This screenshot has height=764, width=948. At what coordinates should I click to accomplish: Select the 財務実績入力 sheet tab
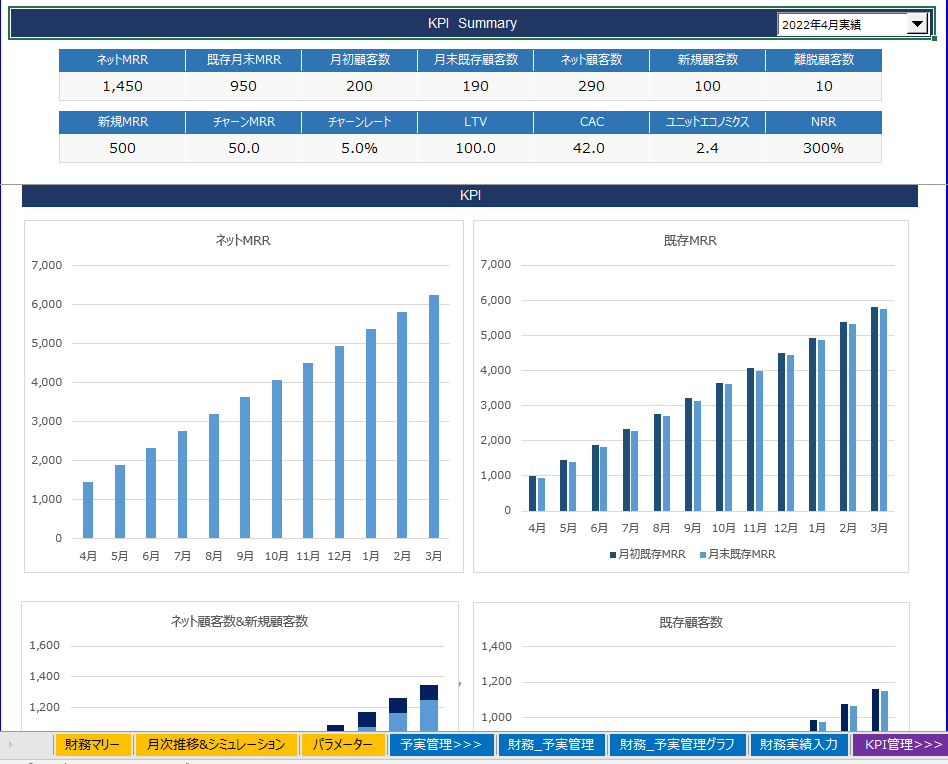coord(799,745)
